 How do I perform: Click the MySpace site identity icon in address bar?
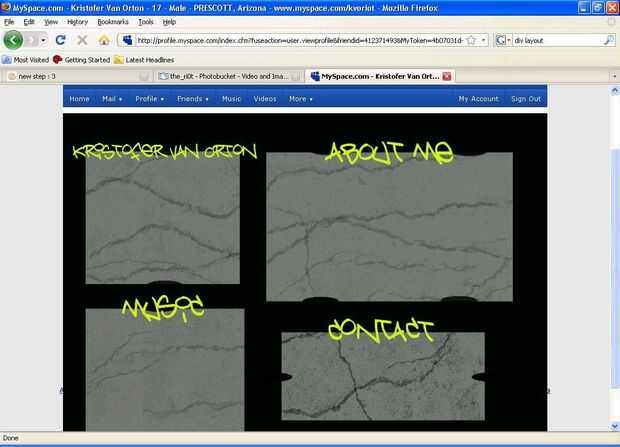(127, 40)
